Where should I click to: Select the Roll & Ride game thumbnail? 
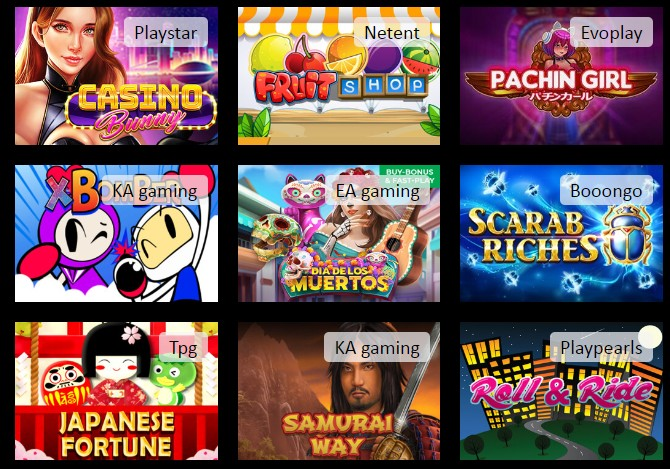561,391
